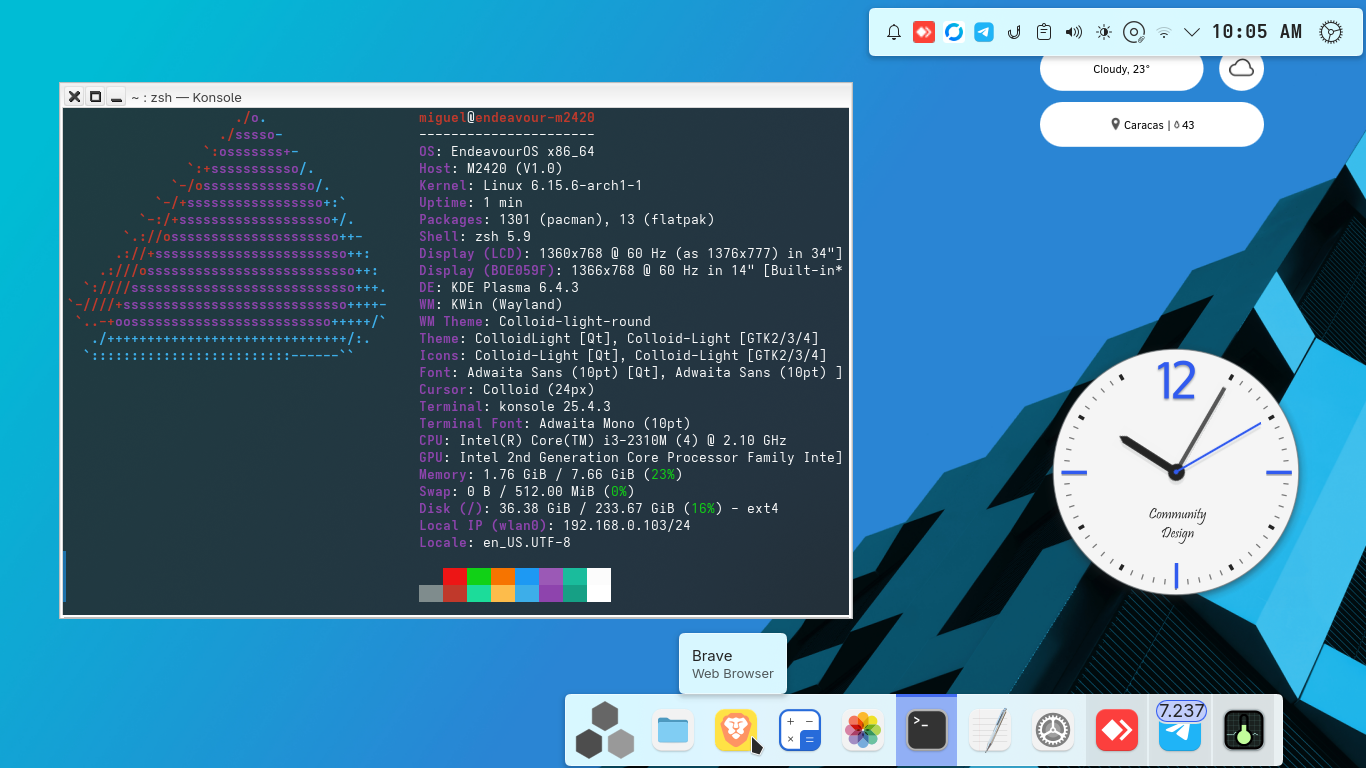Click the 'Terminal: konsole 25.4.3' line

coord(515,407)
